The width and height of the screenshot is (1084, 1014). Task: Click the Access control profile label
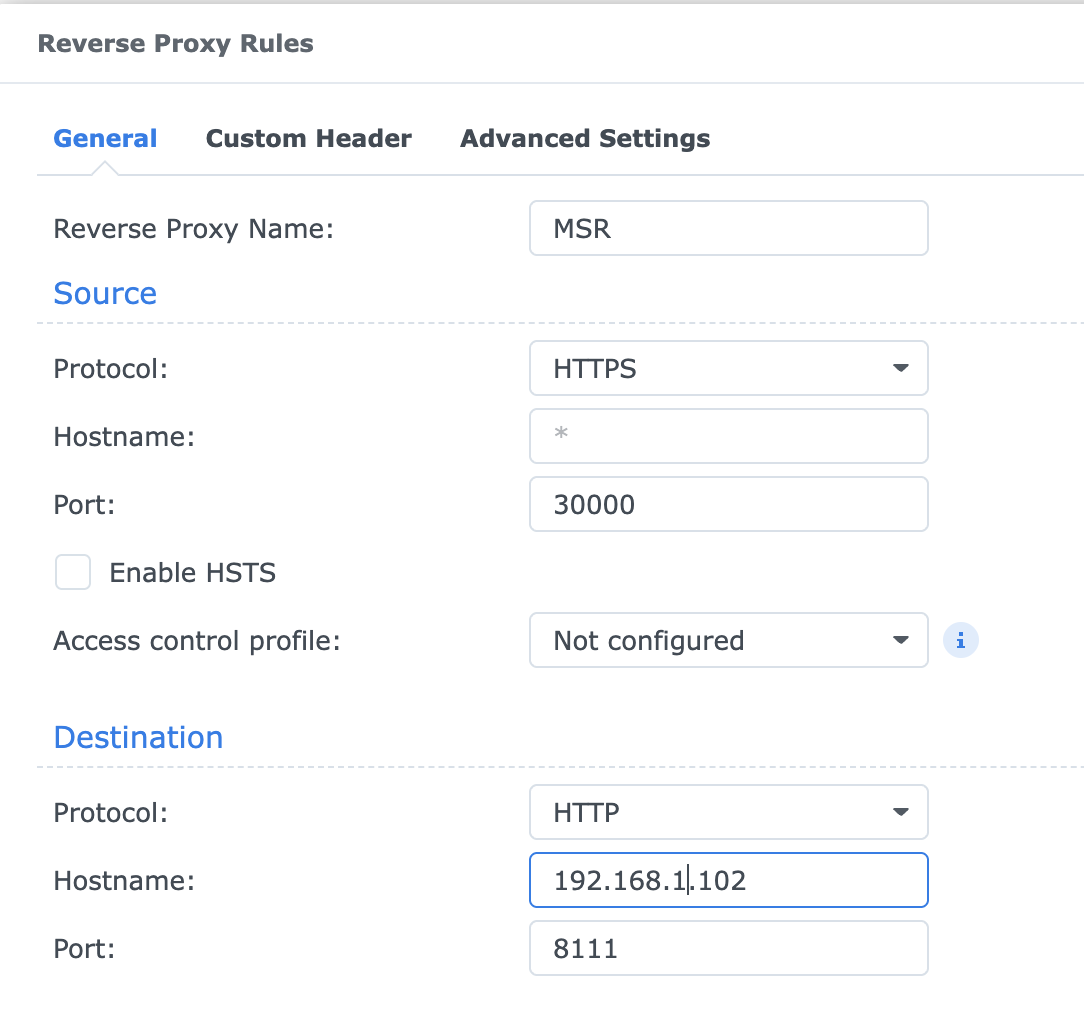pyautogui.click(x=197, y=641)
